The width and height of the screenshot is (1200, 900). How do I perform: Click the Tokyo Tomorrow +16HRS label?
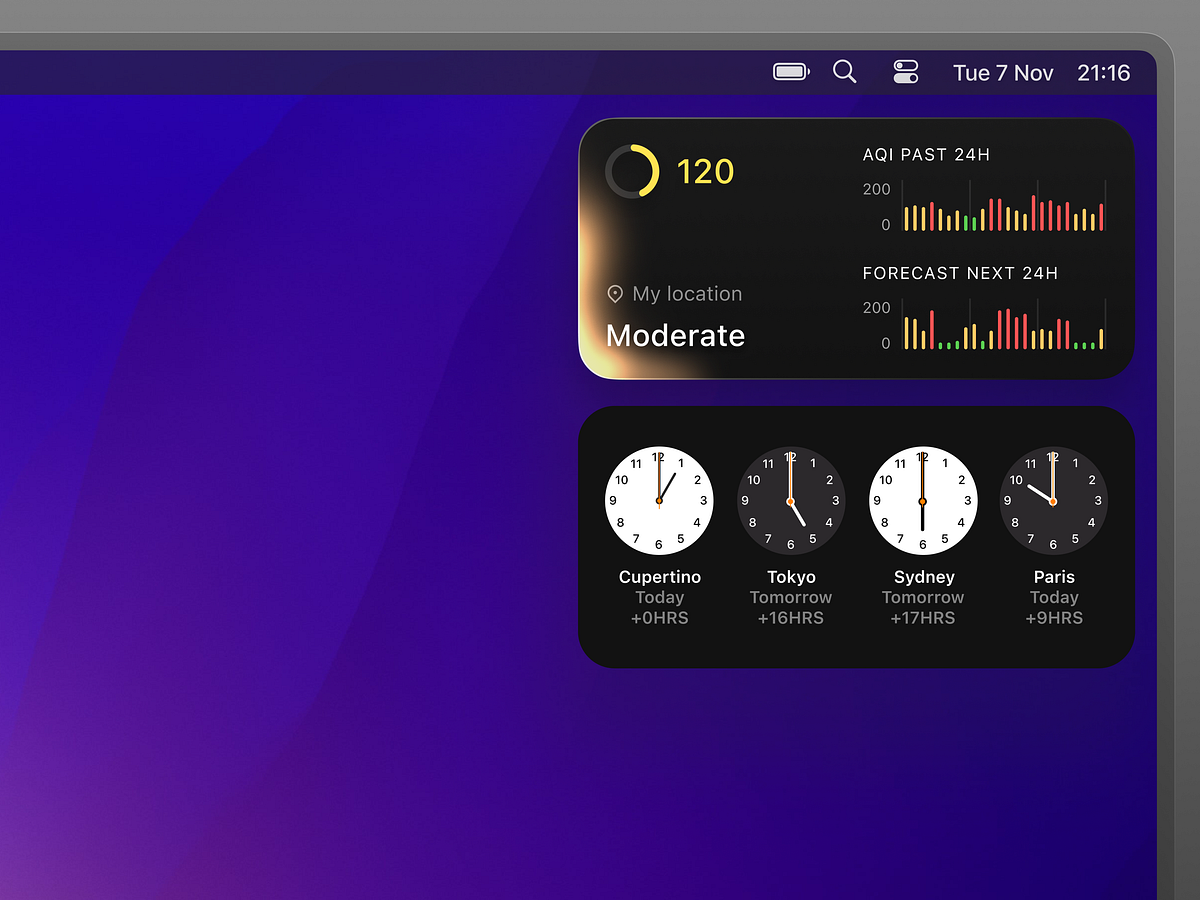(x=791, y=607)
